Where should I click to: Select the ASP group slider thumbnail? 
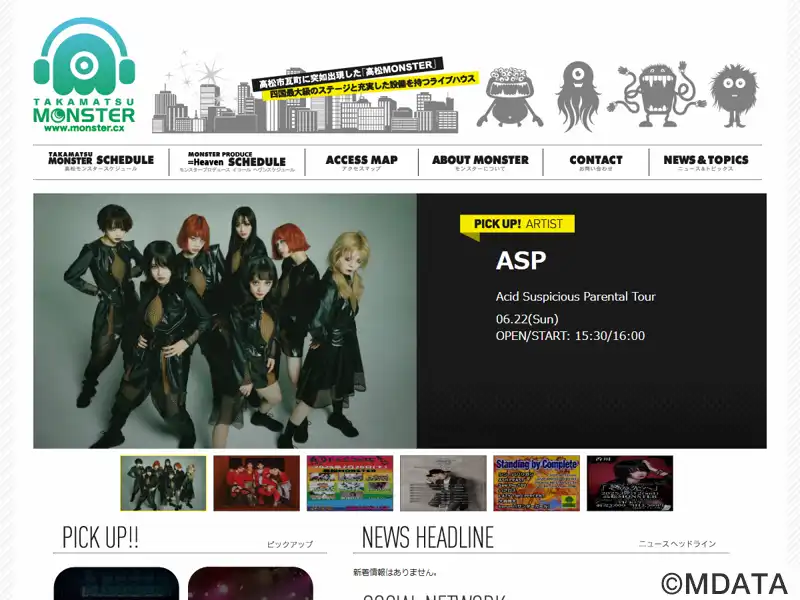[163, 483]
